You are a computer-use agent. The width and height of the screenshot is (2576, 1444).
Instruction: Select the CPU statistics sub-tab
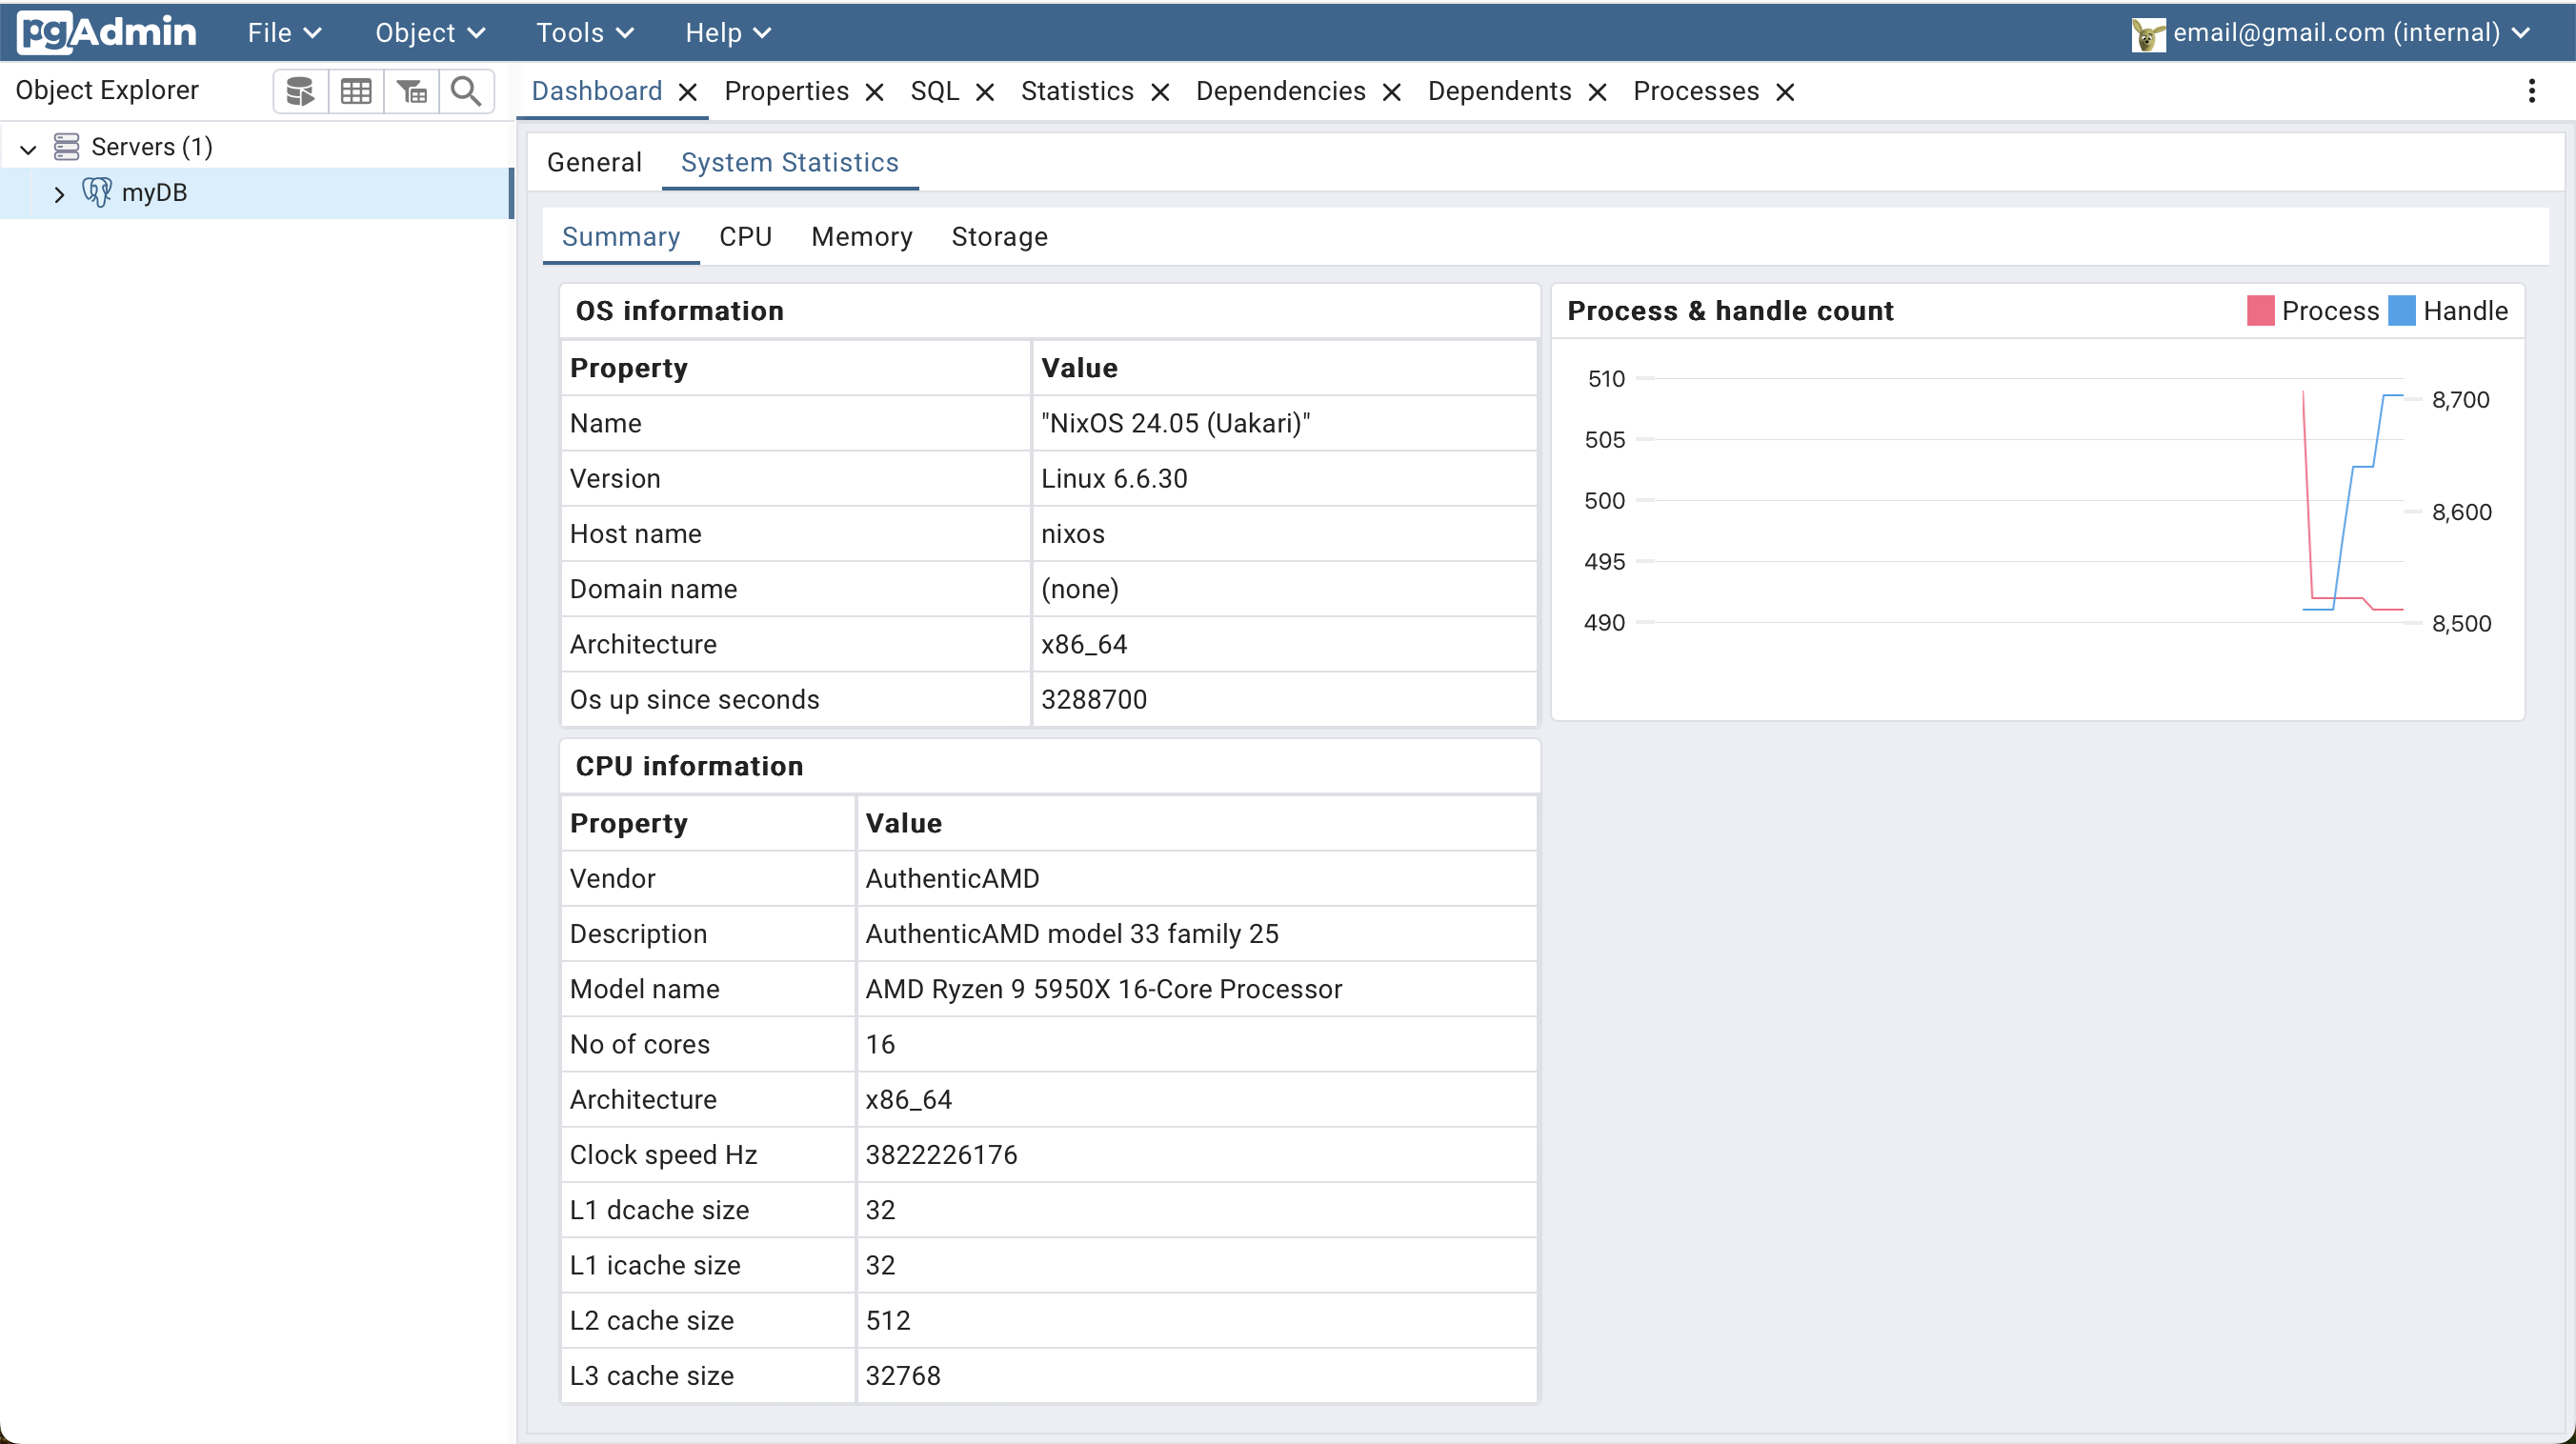pos(745,237)
